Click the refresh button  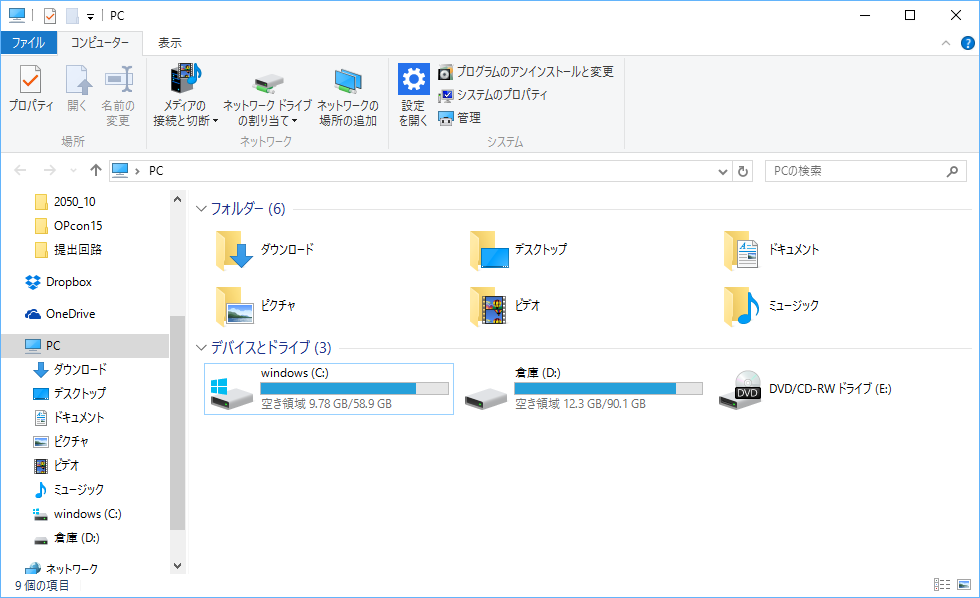(743, 171)
